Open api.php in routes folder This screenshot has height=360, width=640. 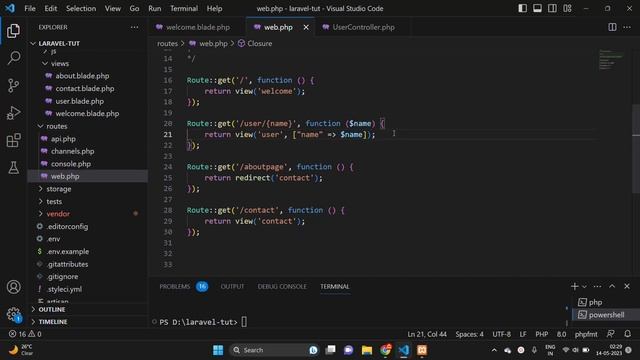[x=63, y=139]
